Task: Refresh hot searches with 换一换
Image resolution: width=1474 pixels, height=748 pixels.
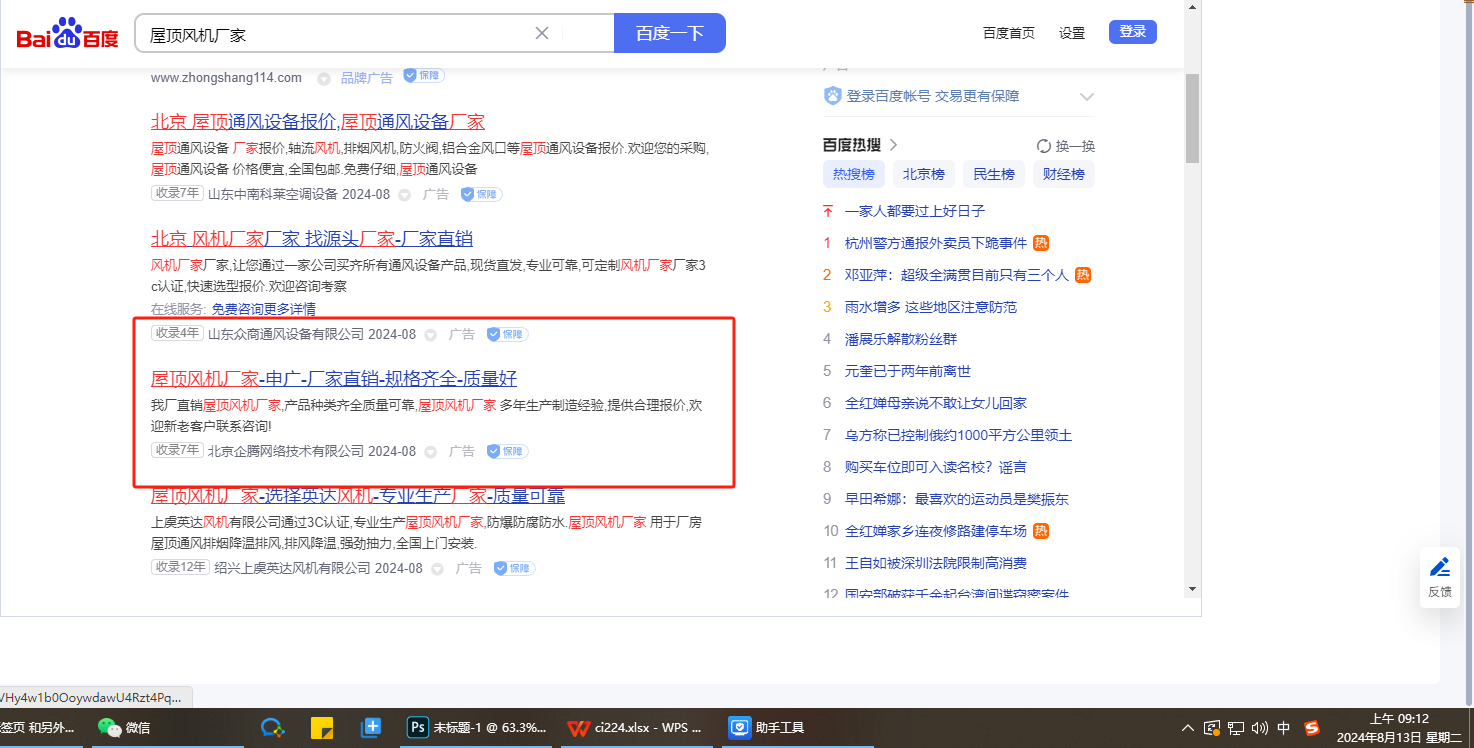Action: click(x=1066, y=146)
